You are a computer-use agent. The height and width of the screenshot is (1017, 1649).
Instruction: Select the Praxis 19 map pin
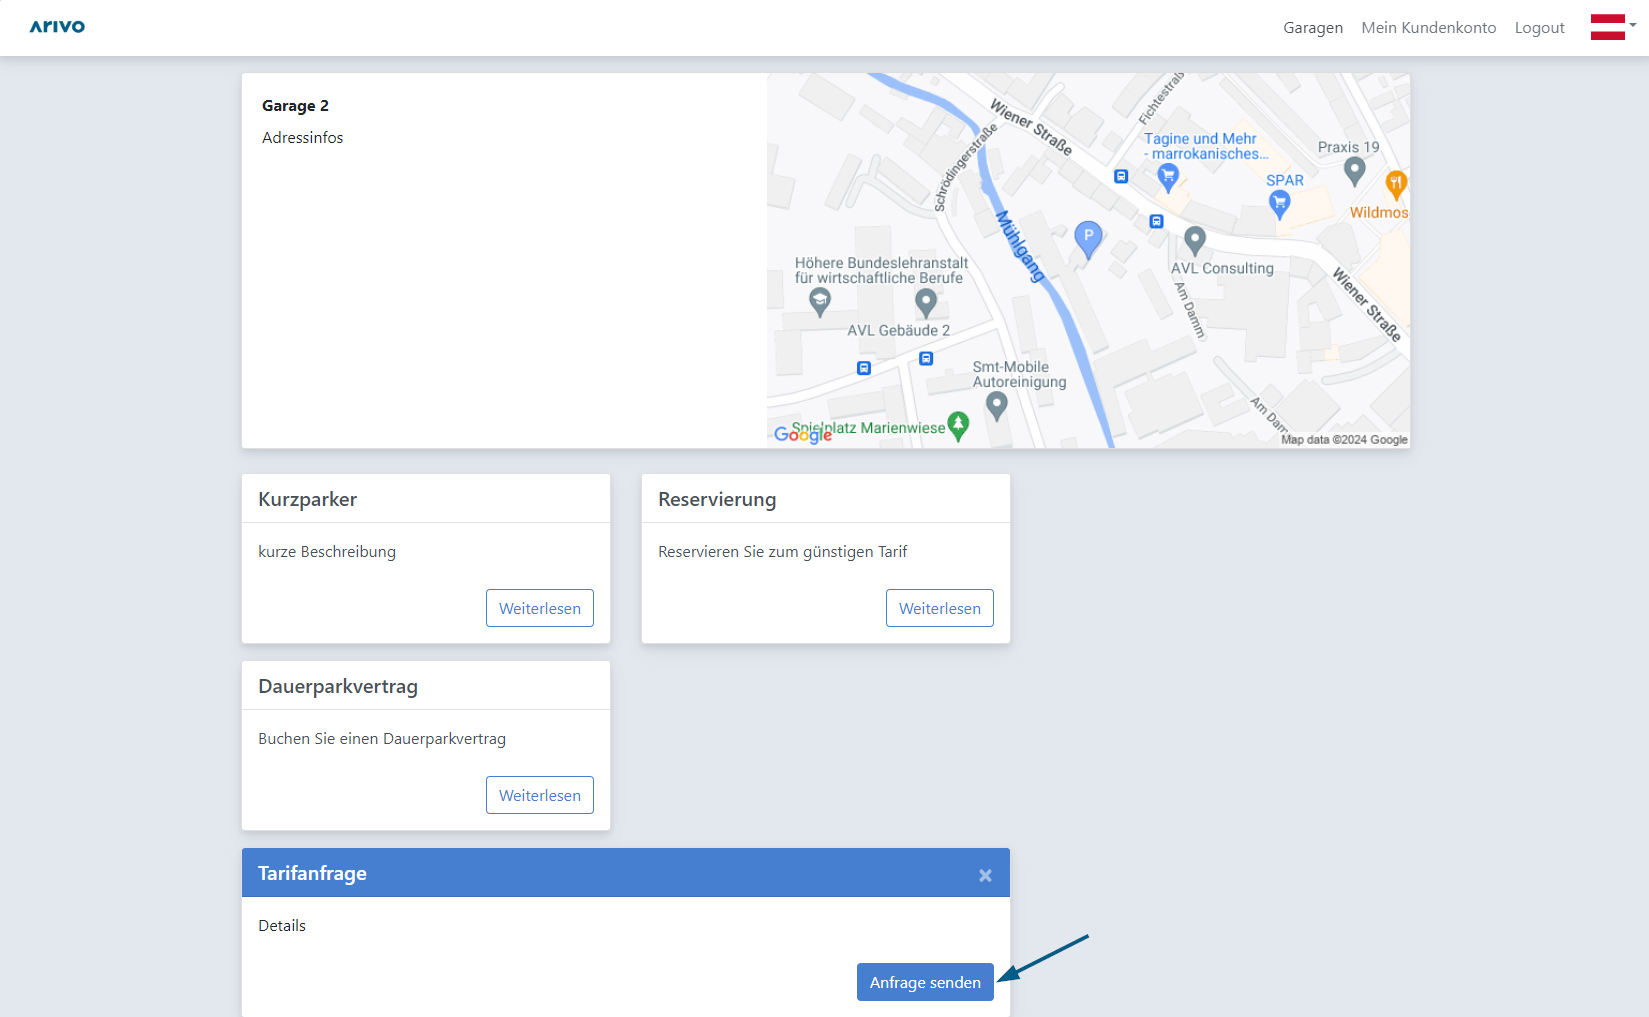tap(1354, 171)
